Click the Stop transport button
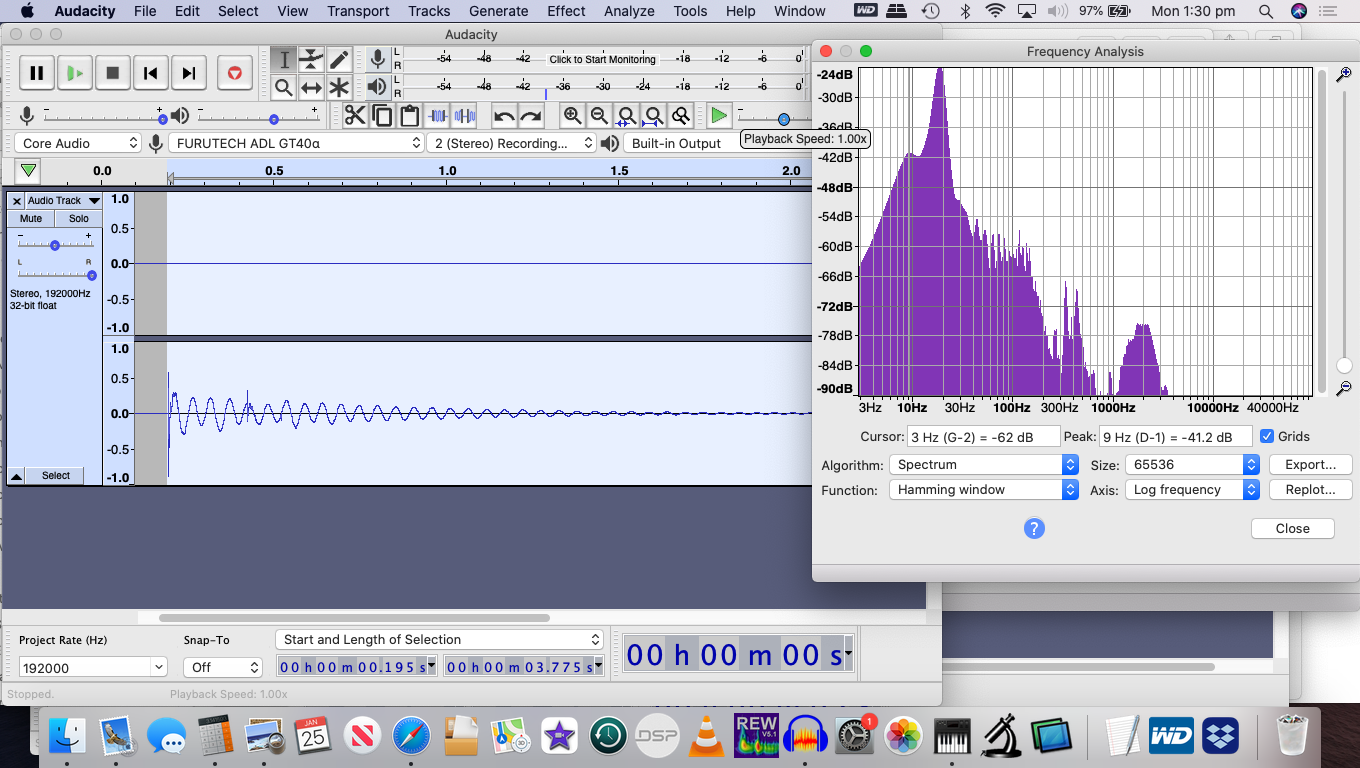The image size is (1360, 768). pos(112,73)
